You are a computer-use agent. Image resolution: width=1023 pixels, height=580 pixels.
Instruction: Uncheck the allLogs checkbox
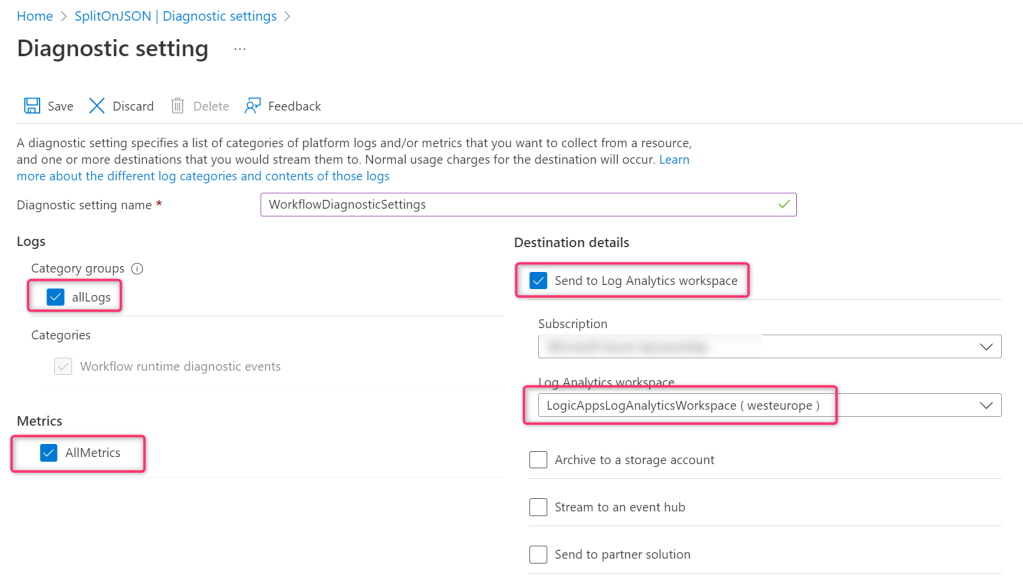pyautogui.click(x=55, y=297)
